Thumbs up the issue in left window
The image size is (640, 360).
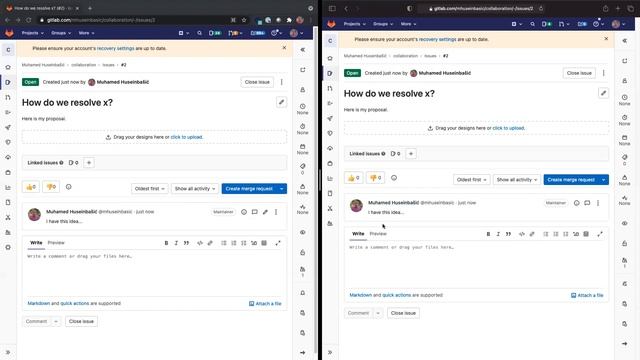pos(31,187)
